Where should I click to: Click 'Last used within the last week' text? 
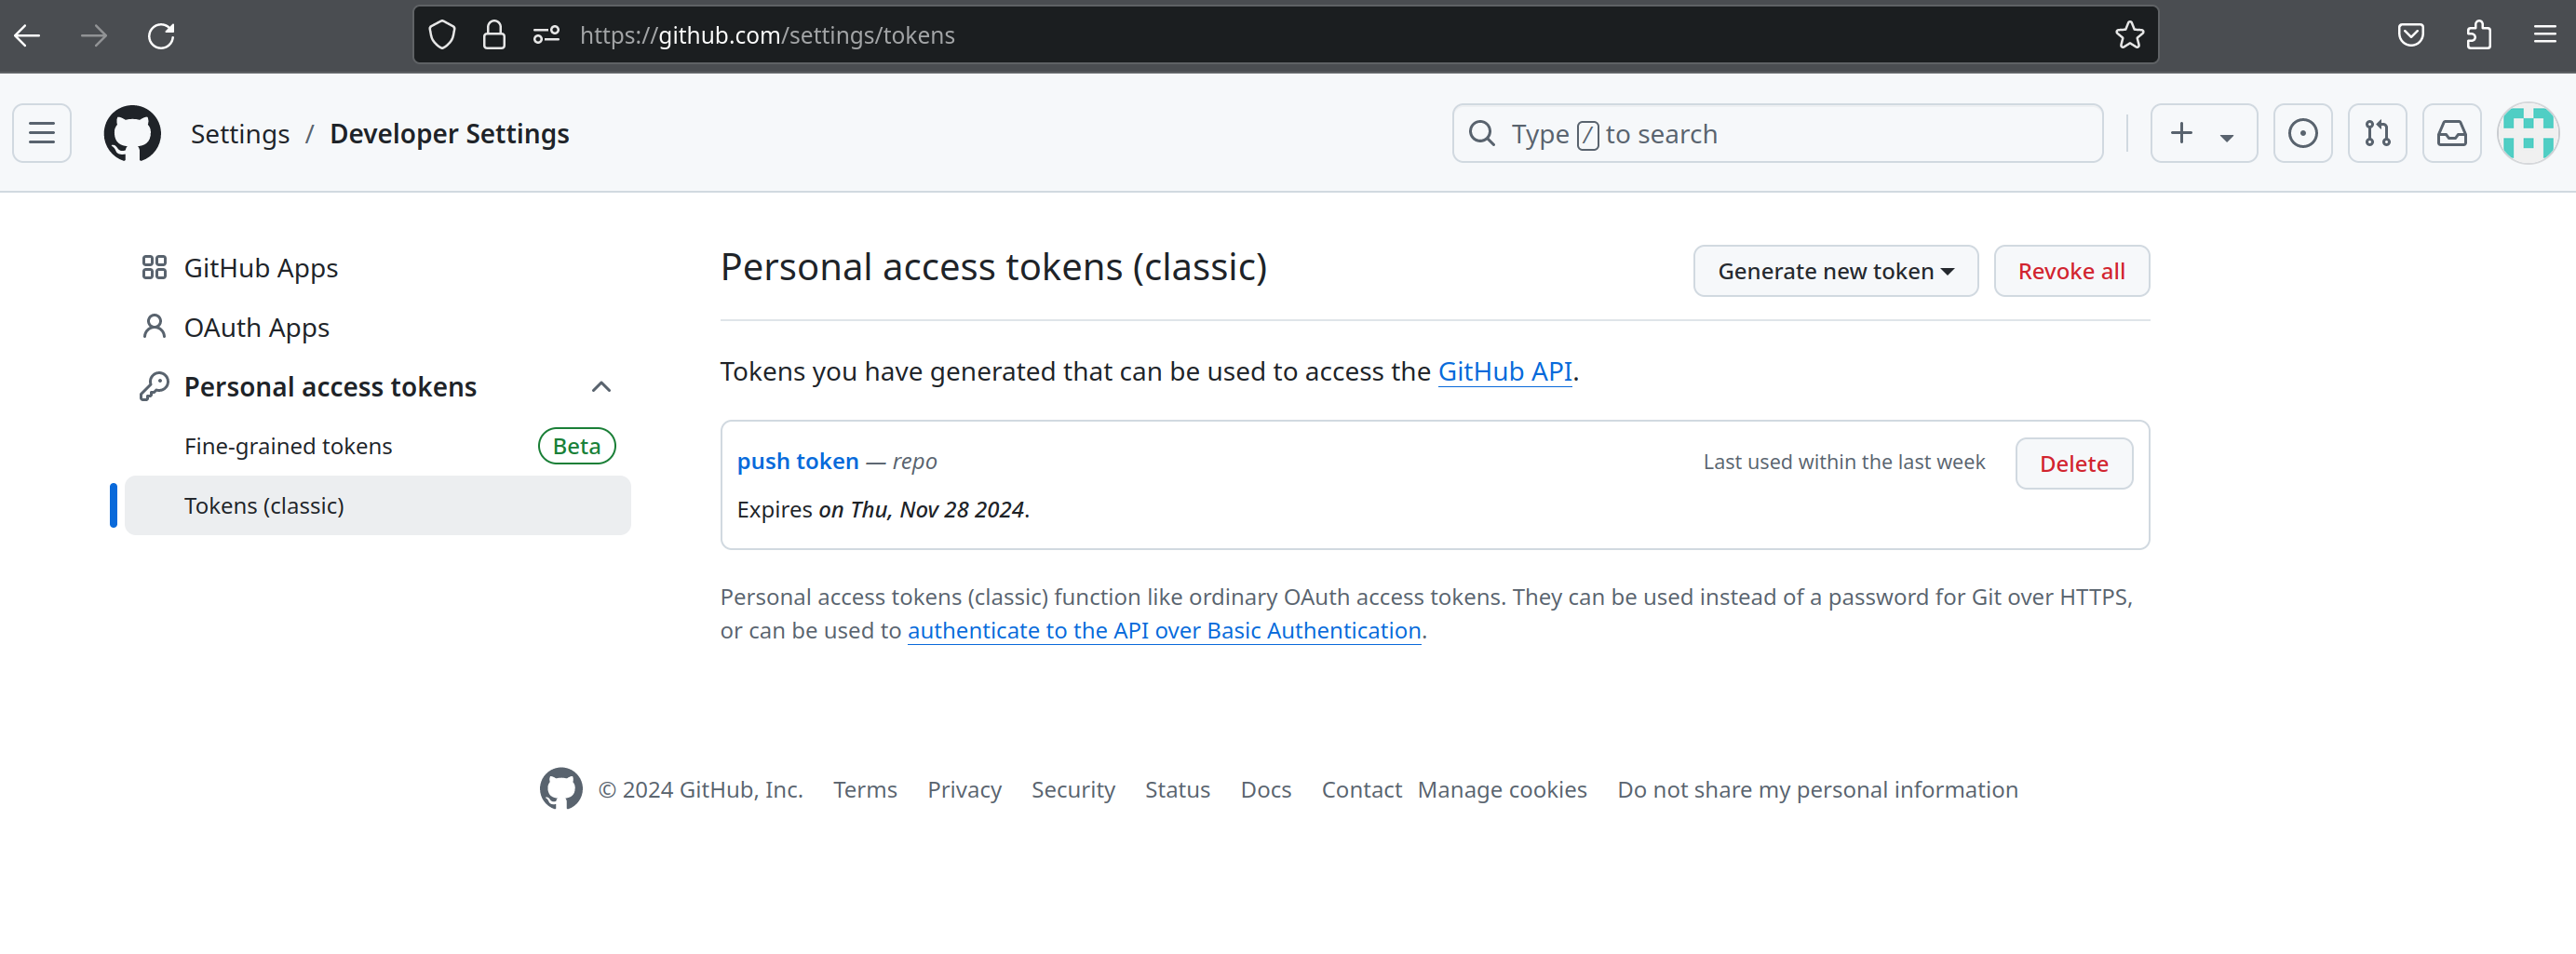pyautogui.click(x=1844, y=462)
